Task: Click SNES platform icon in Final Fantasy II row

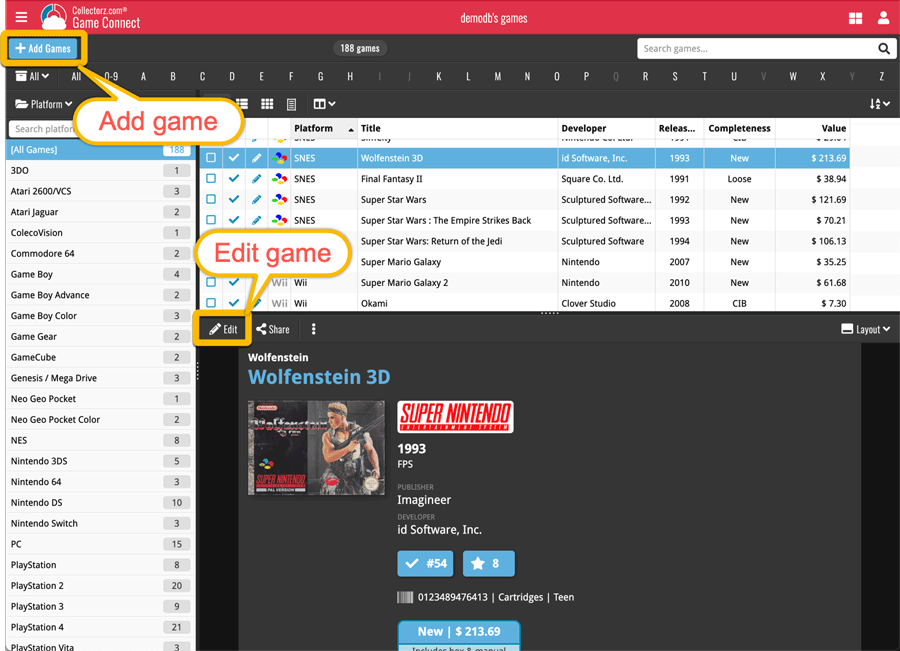Action: [x=280, y=179]
